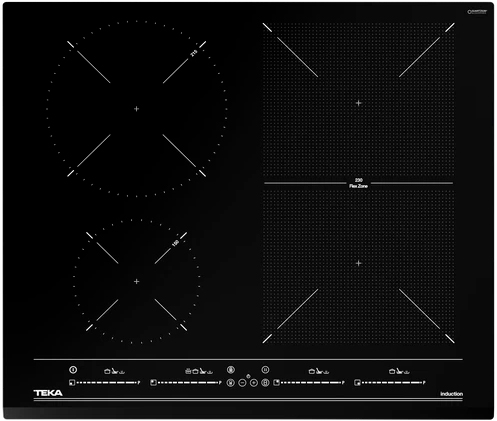This screenshot has height=421, width=497.
Task: Tap the P boost end of second slider
Action: pyautogui.click(x=220, y=382)
